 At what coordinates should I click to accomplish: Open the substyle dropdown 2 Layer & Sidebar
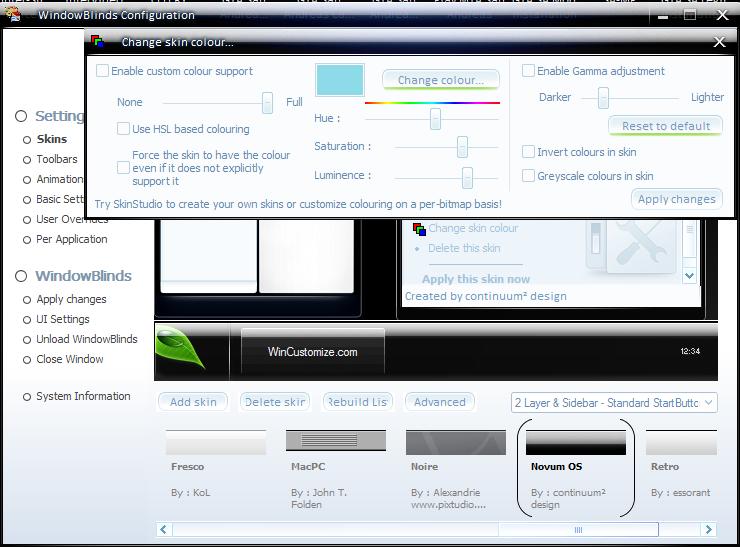pyautogui.click(x=614, y=403)
